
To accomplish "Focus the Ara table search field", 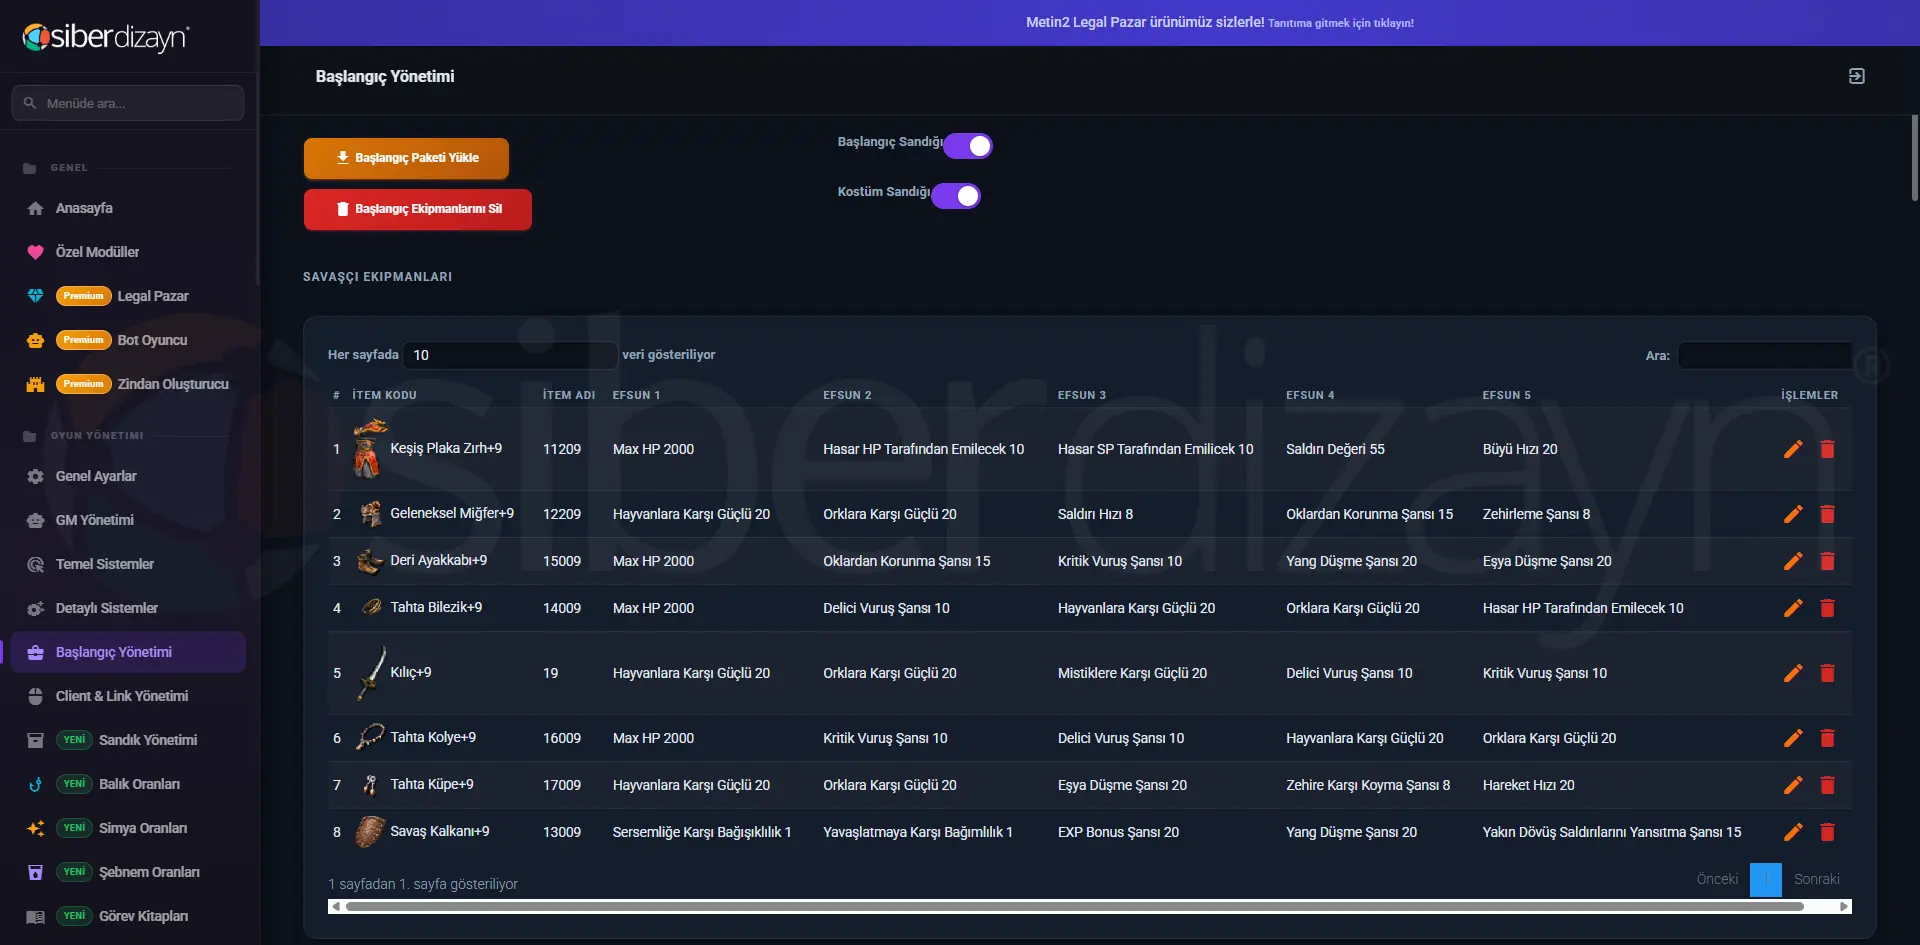I will pyautogui.click(x=1764, y=355).
